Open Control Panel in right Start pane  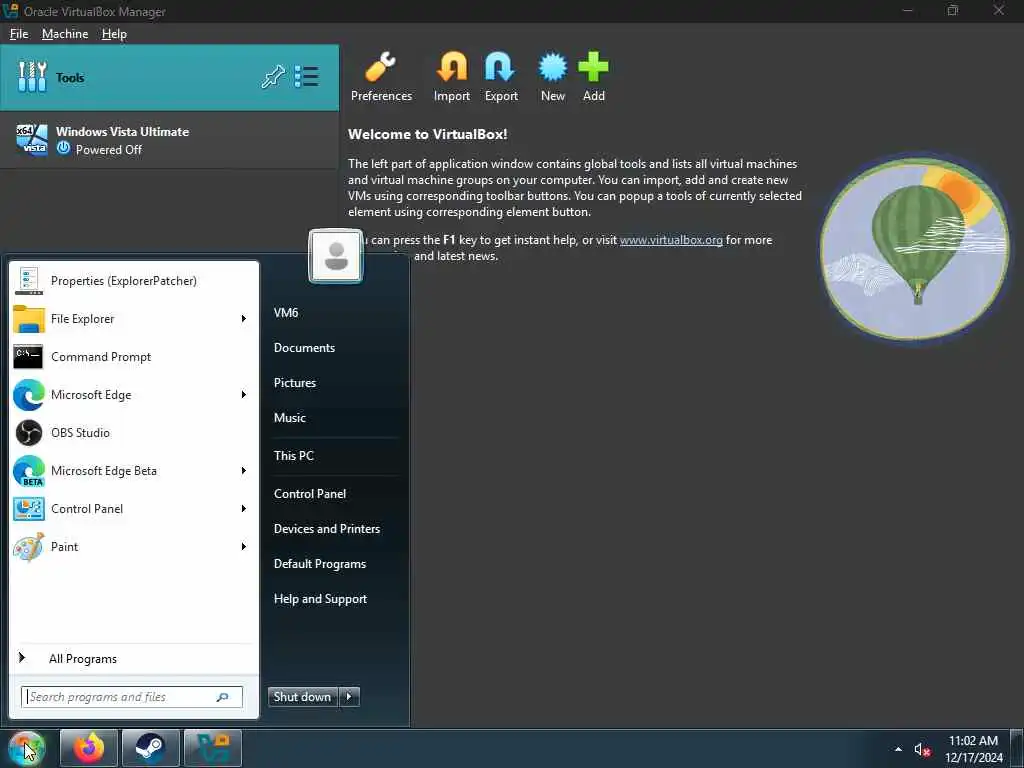310,494
